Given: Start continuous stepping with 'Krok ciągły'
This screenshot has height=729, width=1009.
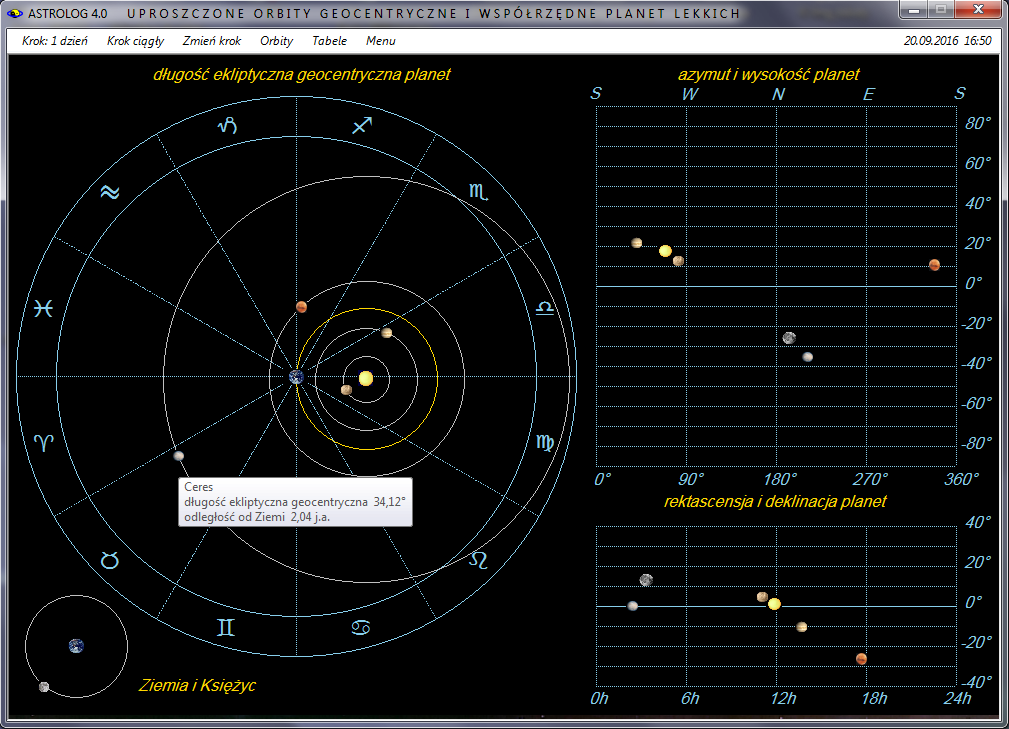Looking at the screenshot, I should [x=135, y=41].
